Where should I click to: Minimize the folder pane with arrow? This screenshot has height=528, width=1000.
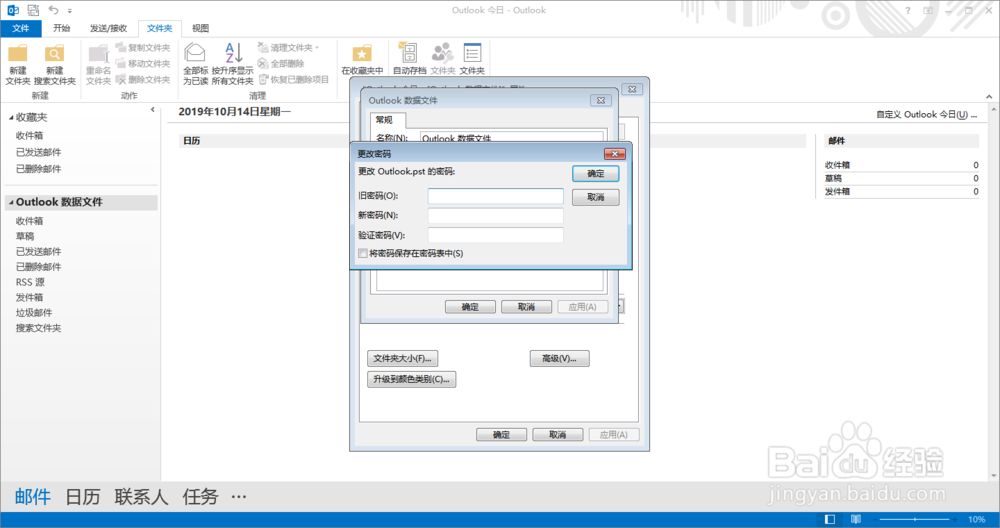(x=152, y=110)
